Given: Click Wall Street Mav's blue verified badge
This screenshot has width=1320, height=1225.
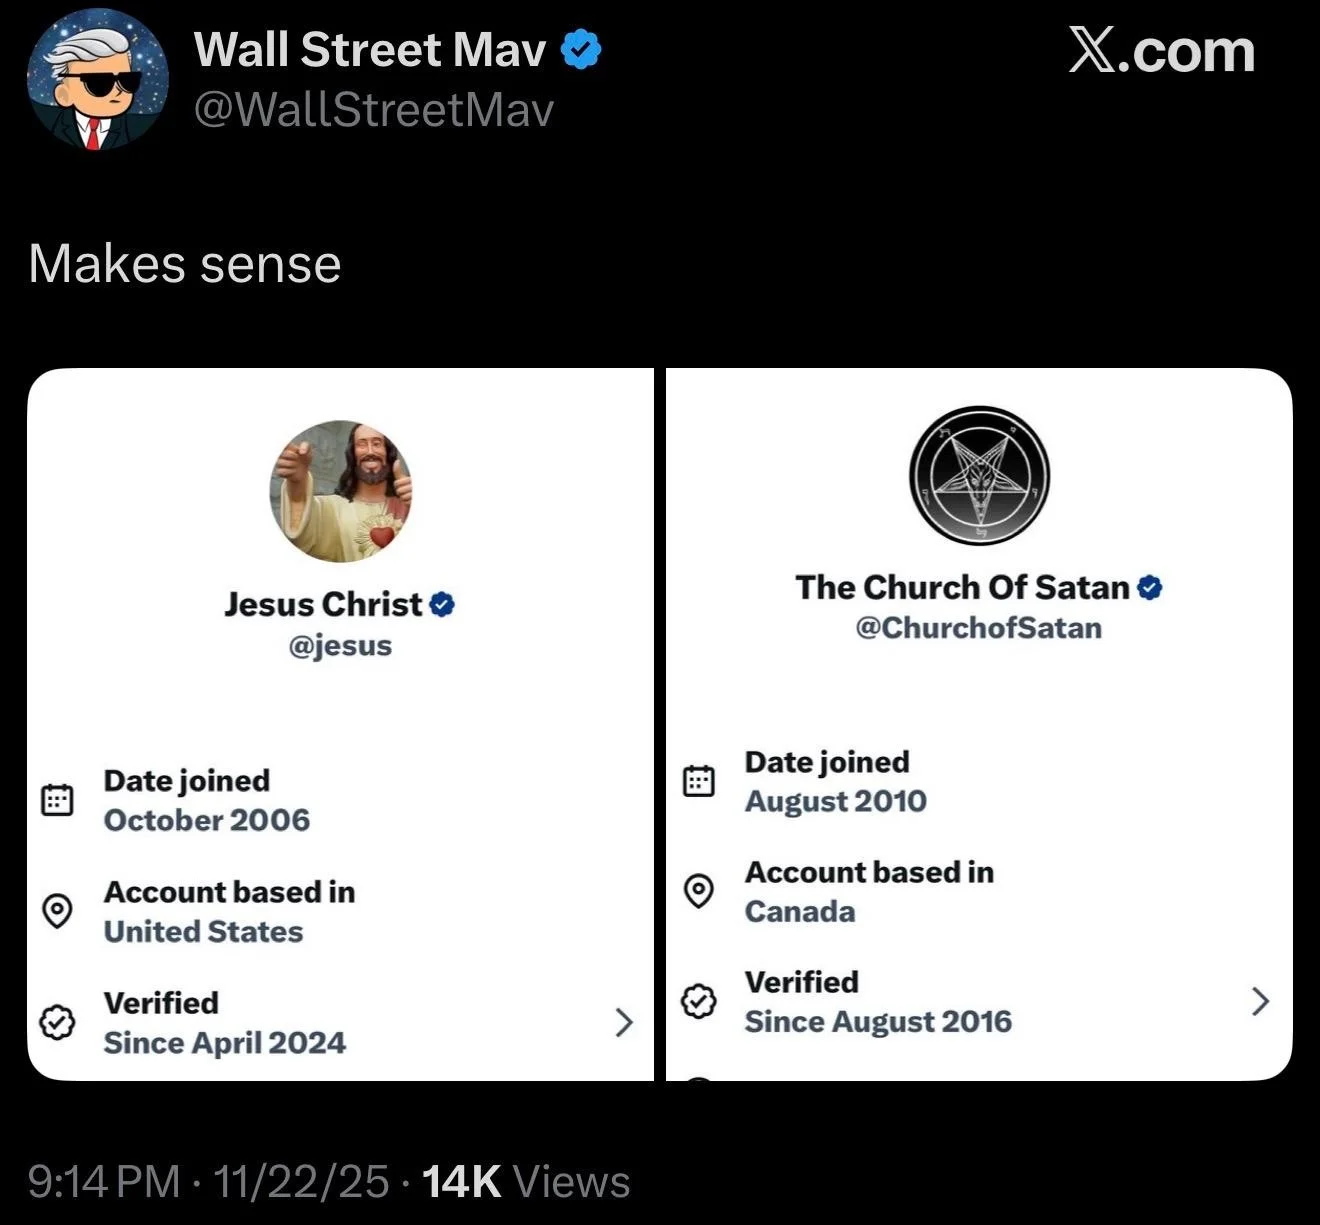Looking at the screenshot, I should 581,49.
